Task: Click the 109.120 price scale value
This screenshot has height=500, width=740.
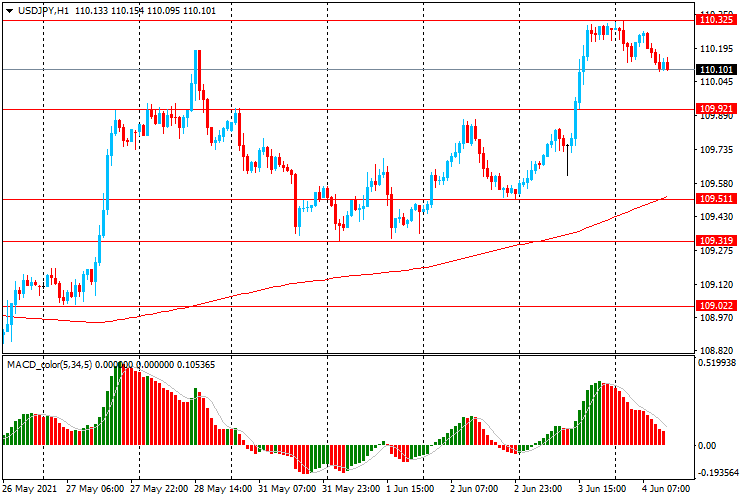Action: pyautogui.click(x=716, y=285)
